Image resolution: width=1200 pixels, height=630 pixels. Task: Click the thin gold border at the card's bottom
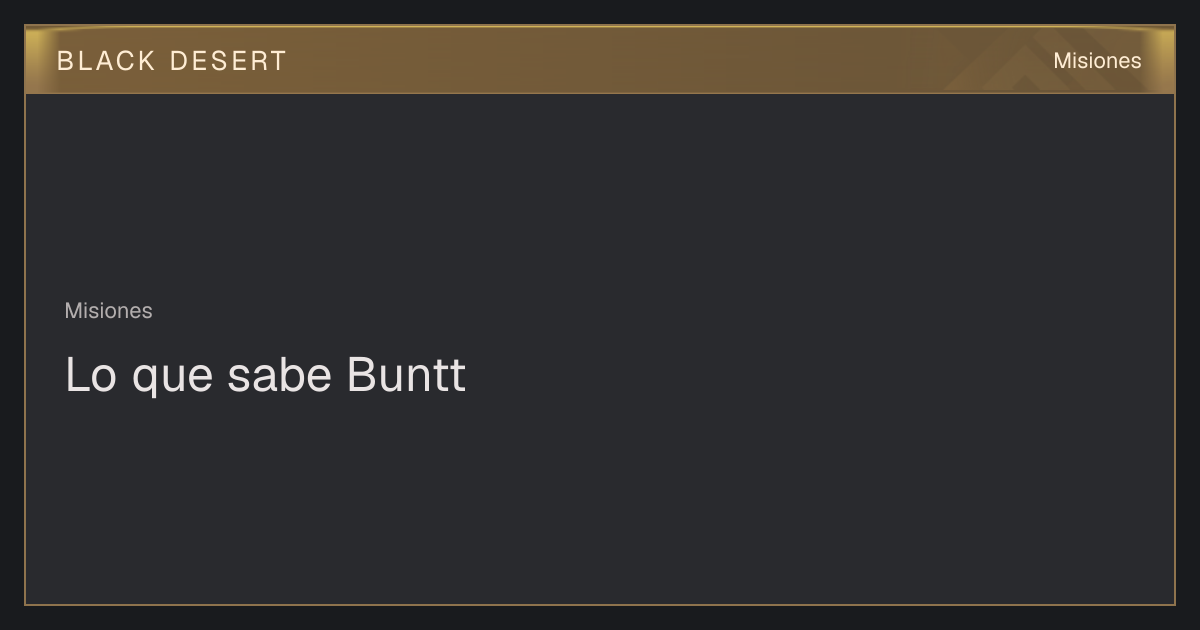(600, 604)
